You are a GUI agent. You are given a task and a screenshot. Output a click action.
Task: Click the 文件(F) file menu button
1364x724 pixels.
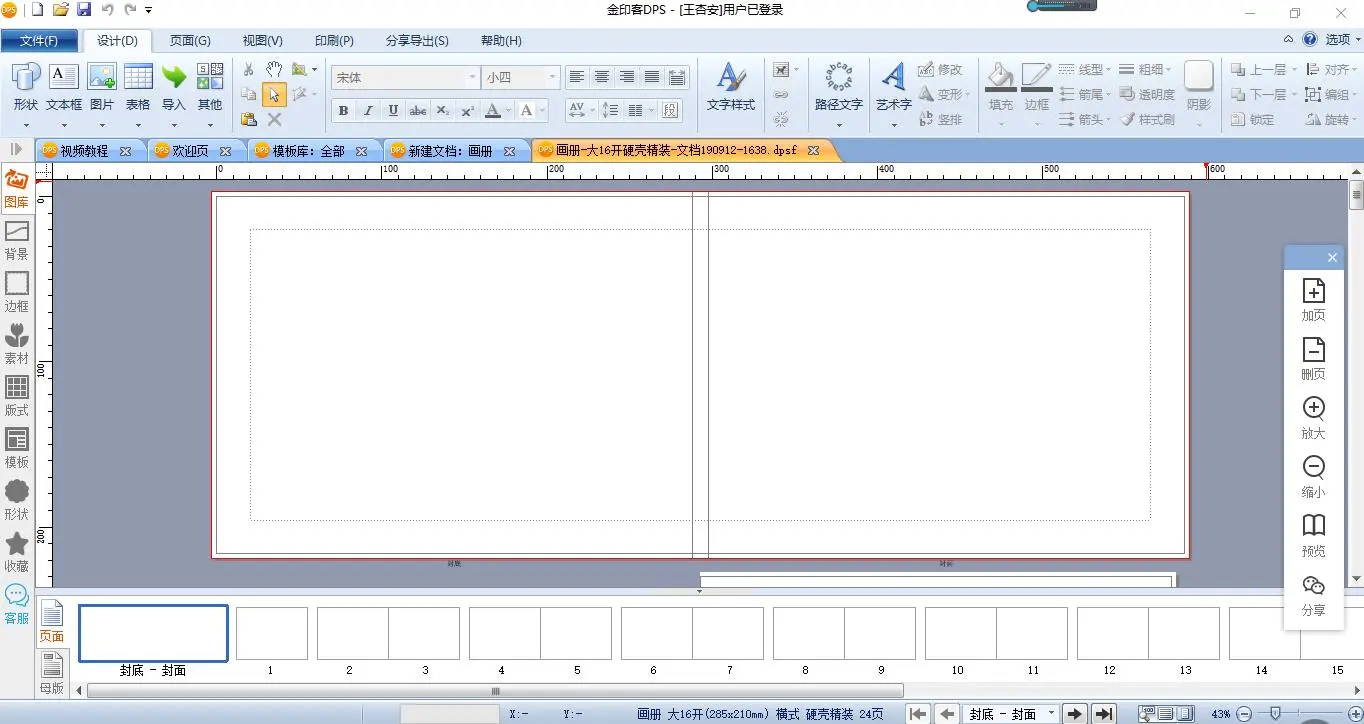[x=39, y=41]
